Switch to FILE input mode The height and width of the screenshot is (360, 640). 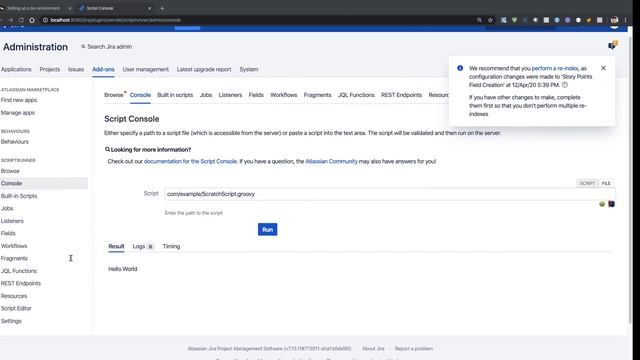click(x=606, y=183)
